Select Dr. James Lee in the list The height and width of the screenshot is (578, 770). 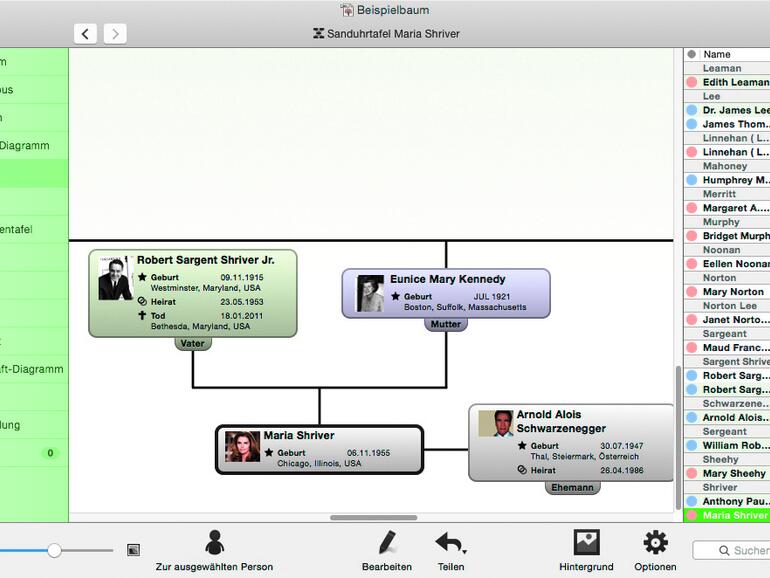pyautogui.click(x=727, y=110)
